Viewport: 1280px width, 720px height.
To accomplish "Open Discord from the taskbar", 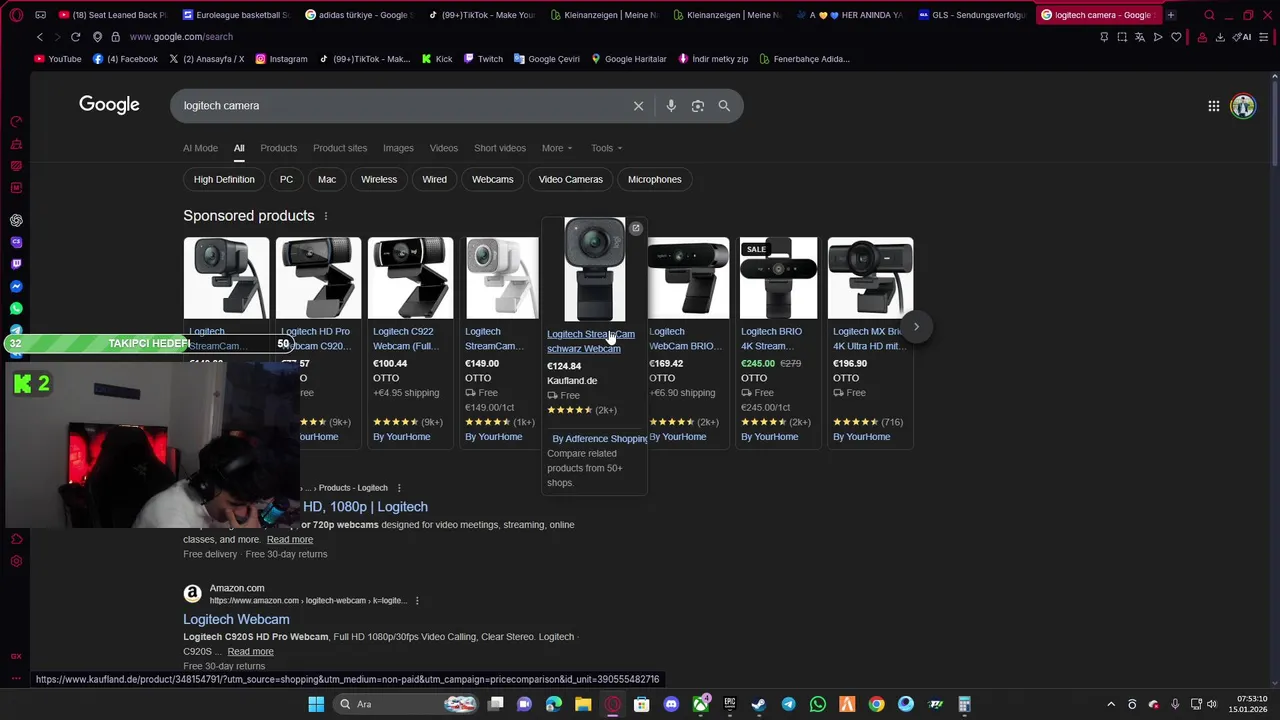I will [671, 704].
